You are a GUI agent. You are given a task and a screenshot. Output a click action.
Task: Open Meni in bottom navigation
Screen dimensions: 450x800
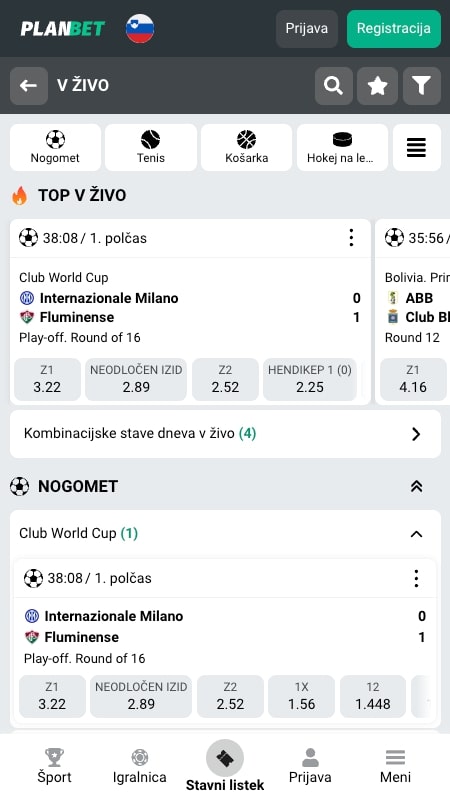coord(395,766)
